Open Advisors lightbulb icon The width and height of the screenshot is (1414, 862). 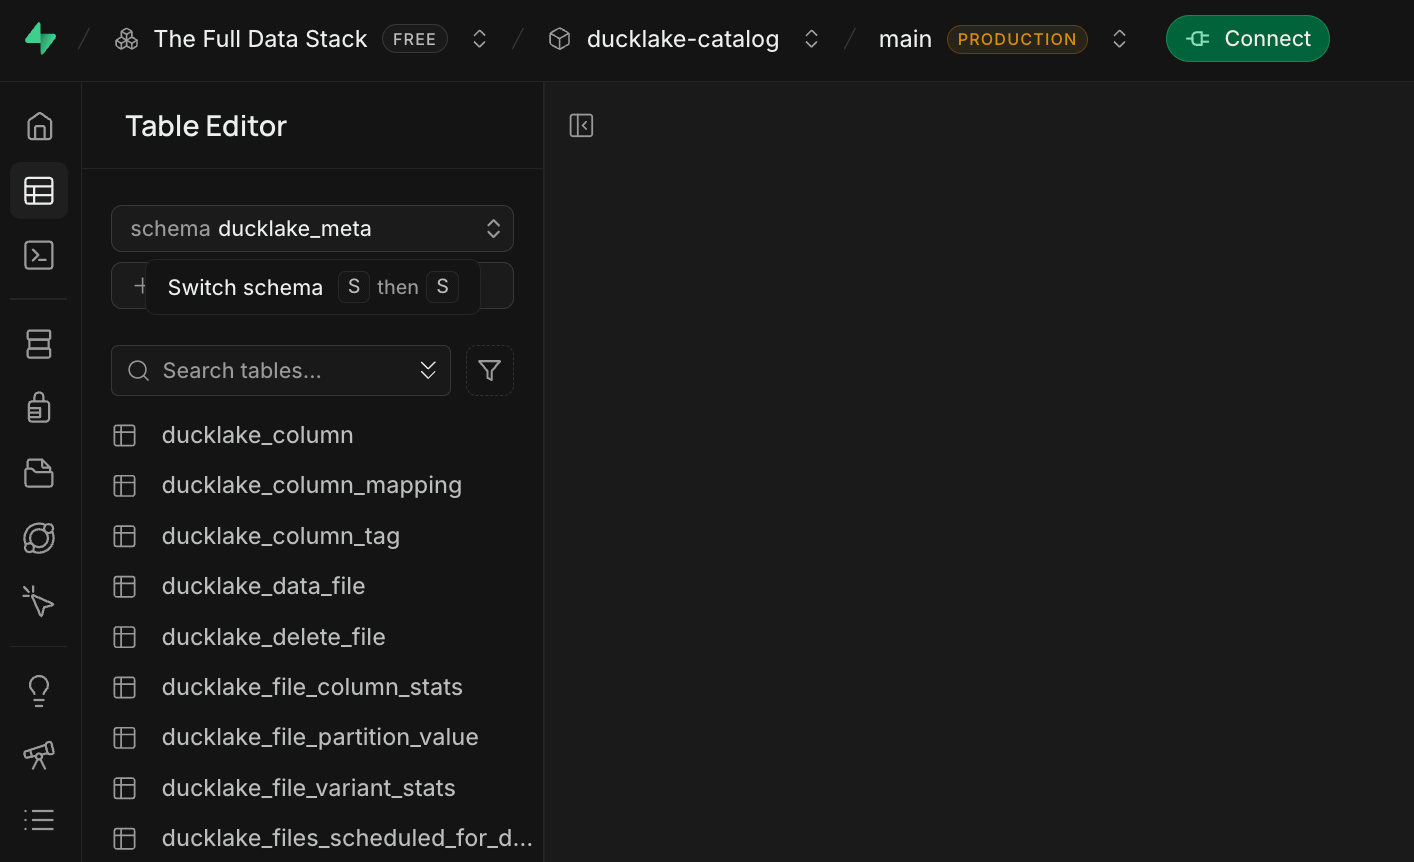(x=39, y=691)
